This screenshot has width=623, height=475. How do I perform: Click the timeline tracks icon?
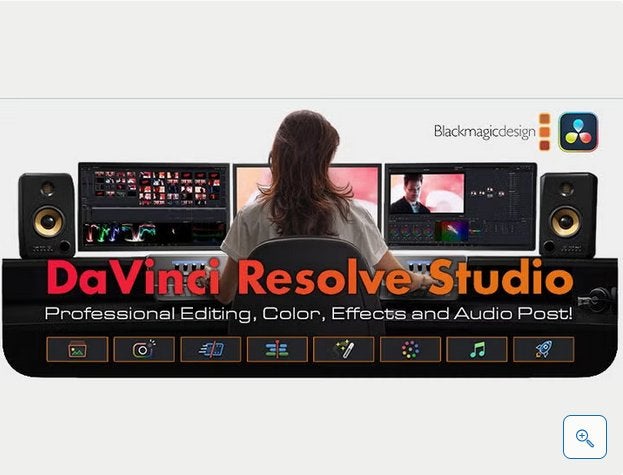point(277,349)
